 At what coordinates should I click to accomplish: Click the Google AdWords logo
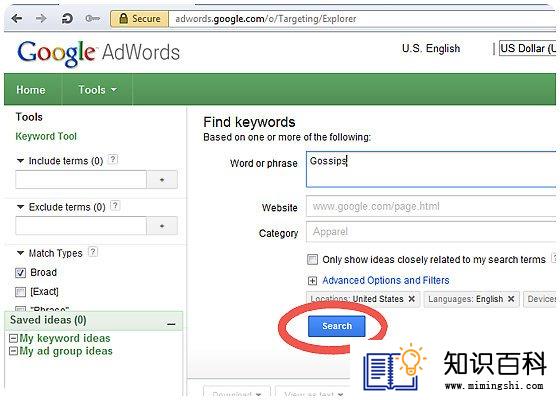click(x=98, y=53)
